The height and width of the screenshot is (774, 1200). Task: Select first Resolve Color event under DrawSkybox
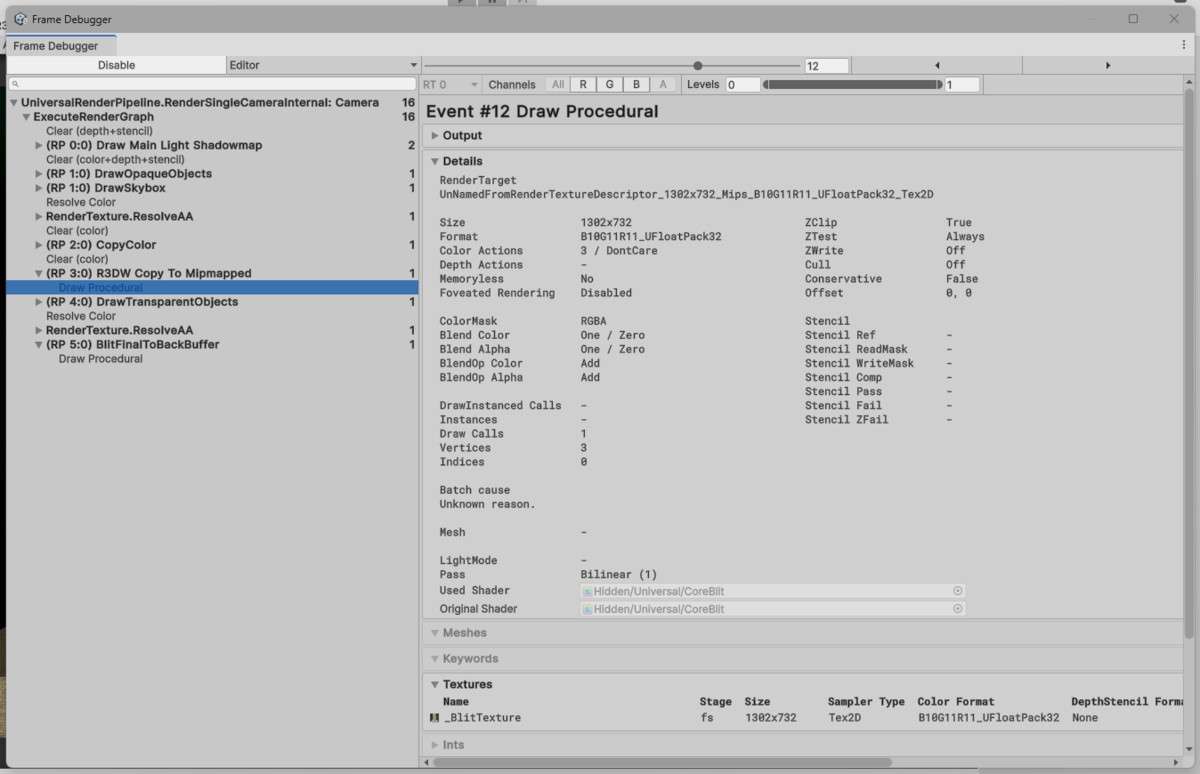(x=212, y=202)
